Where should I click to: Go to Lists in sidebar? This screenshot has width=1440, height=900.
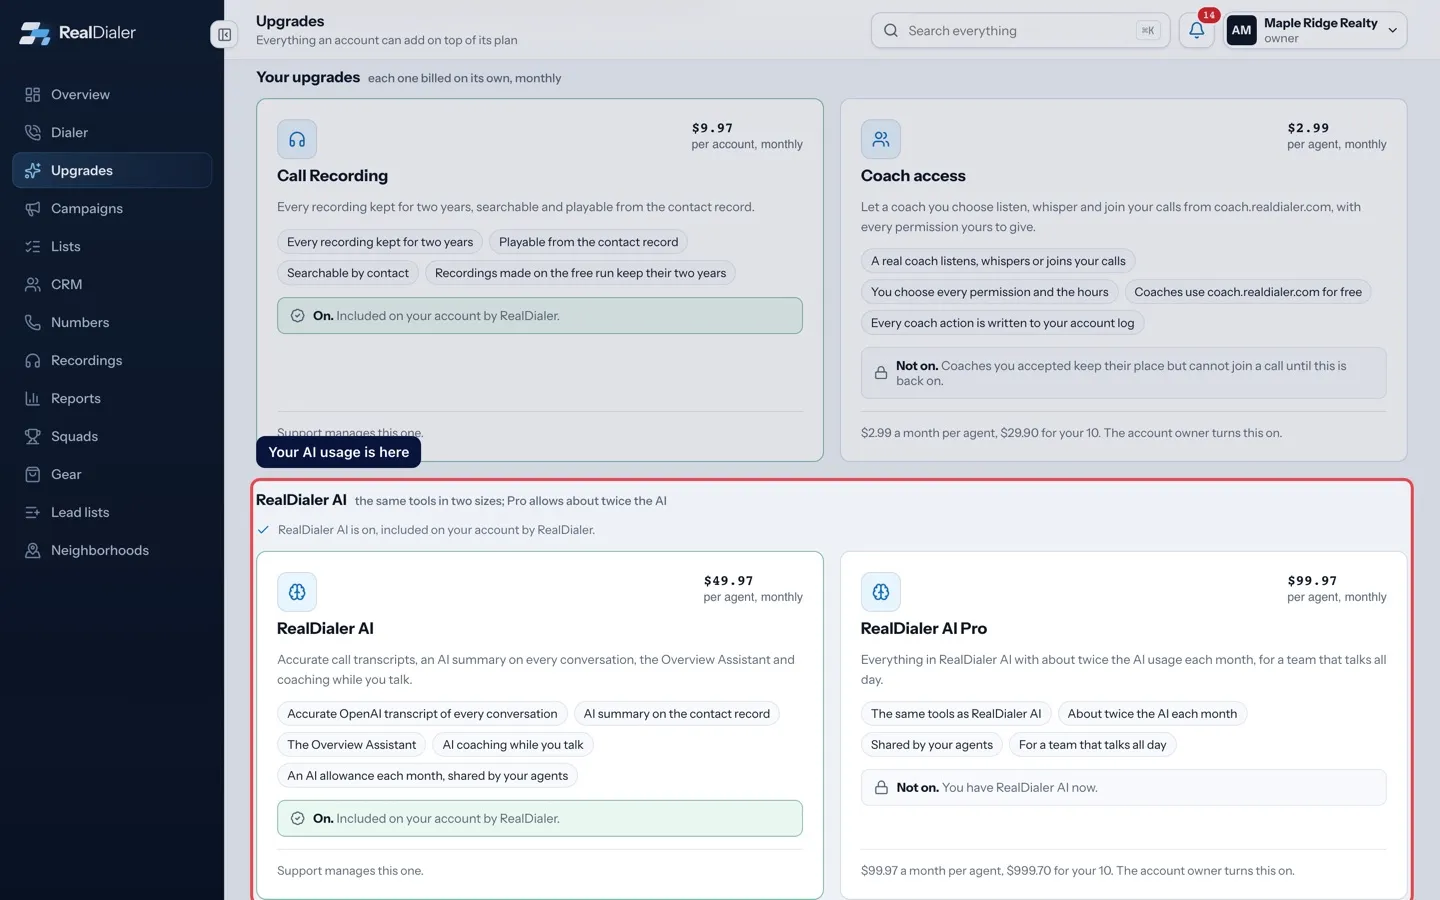click(x=112, y=247)
